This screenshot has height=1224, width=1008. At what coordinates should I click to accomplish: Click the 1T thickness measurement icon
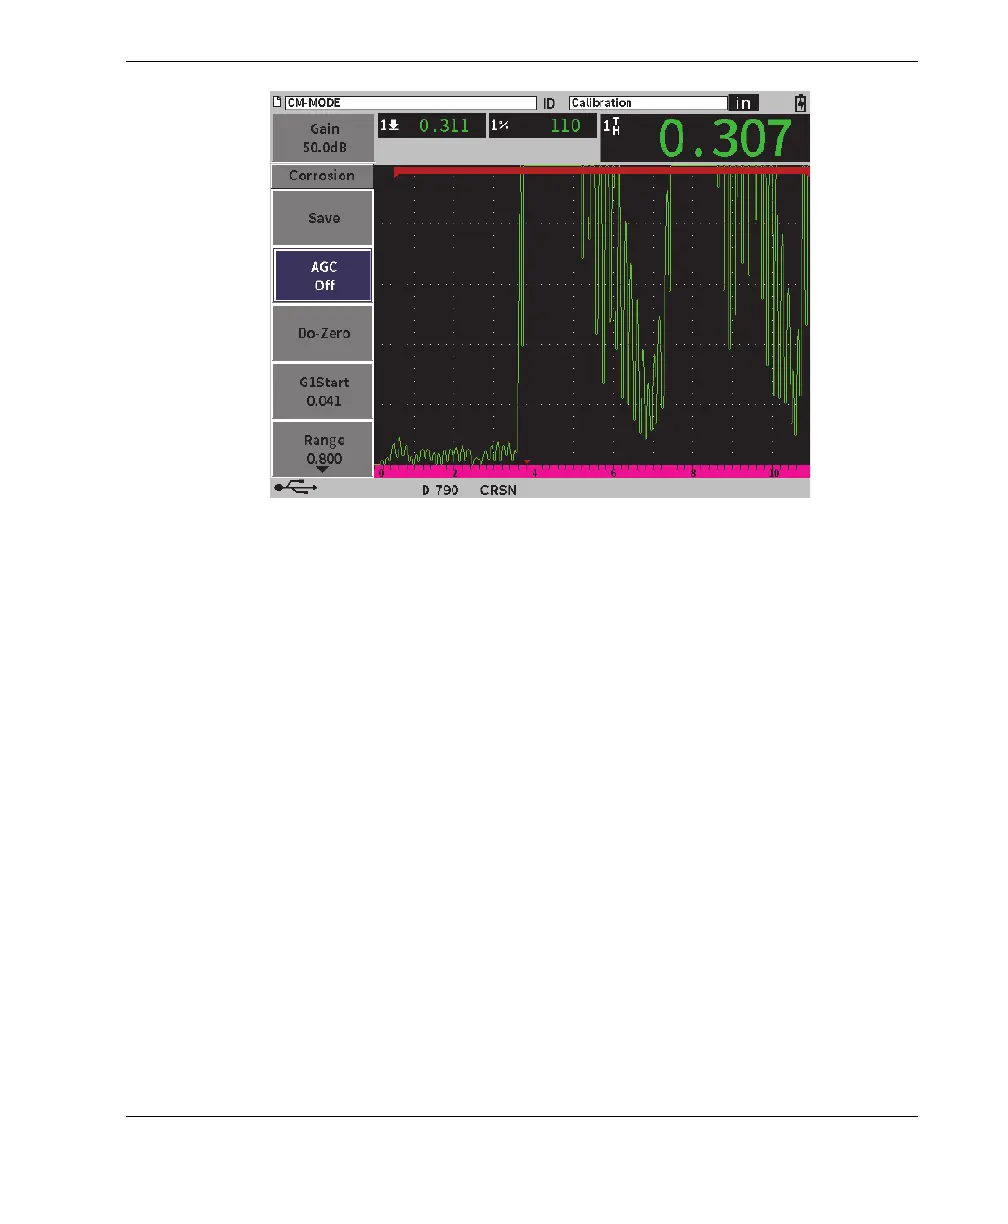point(613,128)
